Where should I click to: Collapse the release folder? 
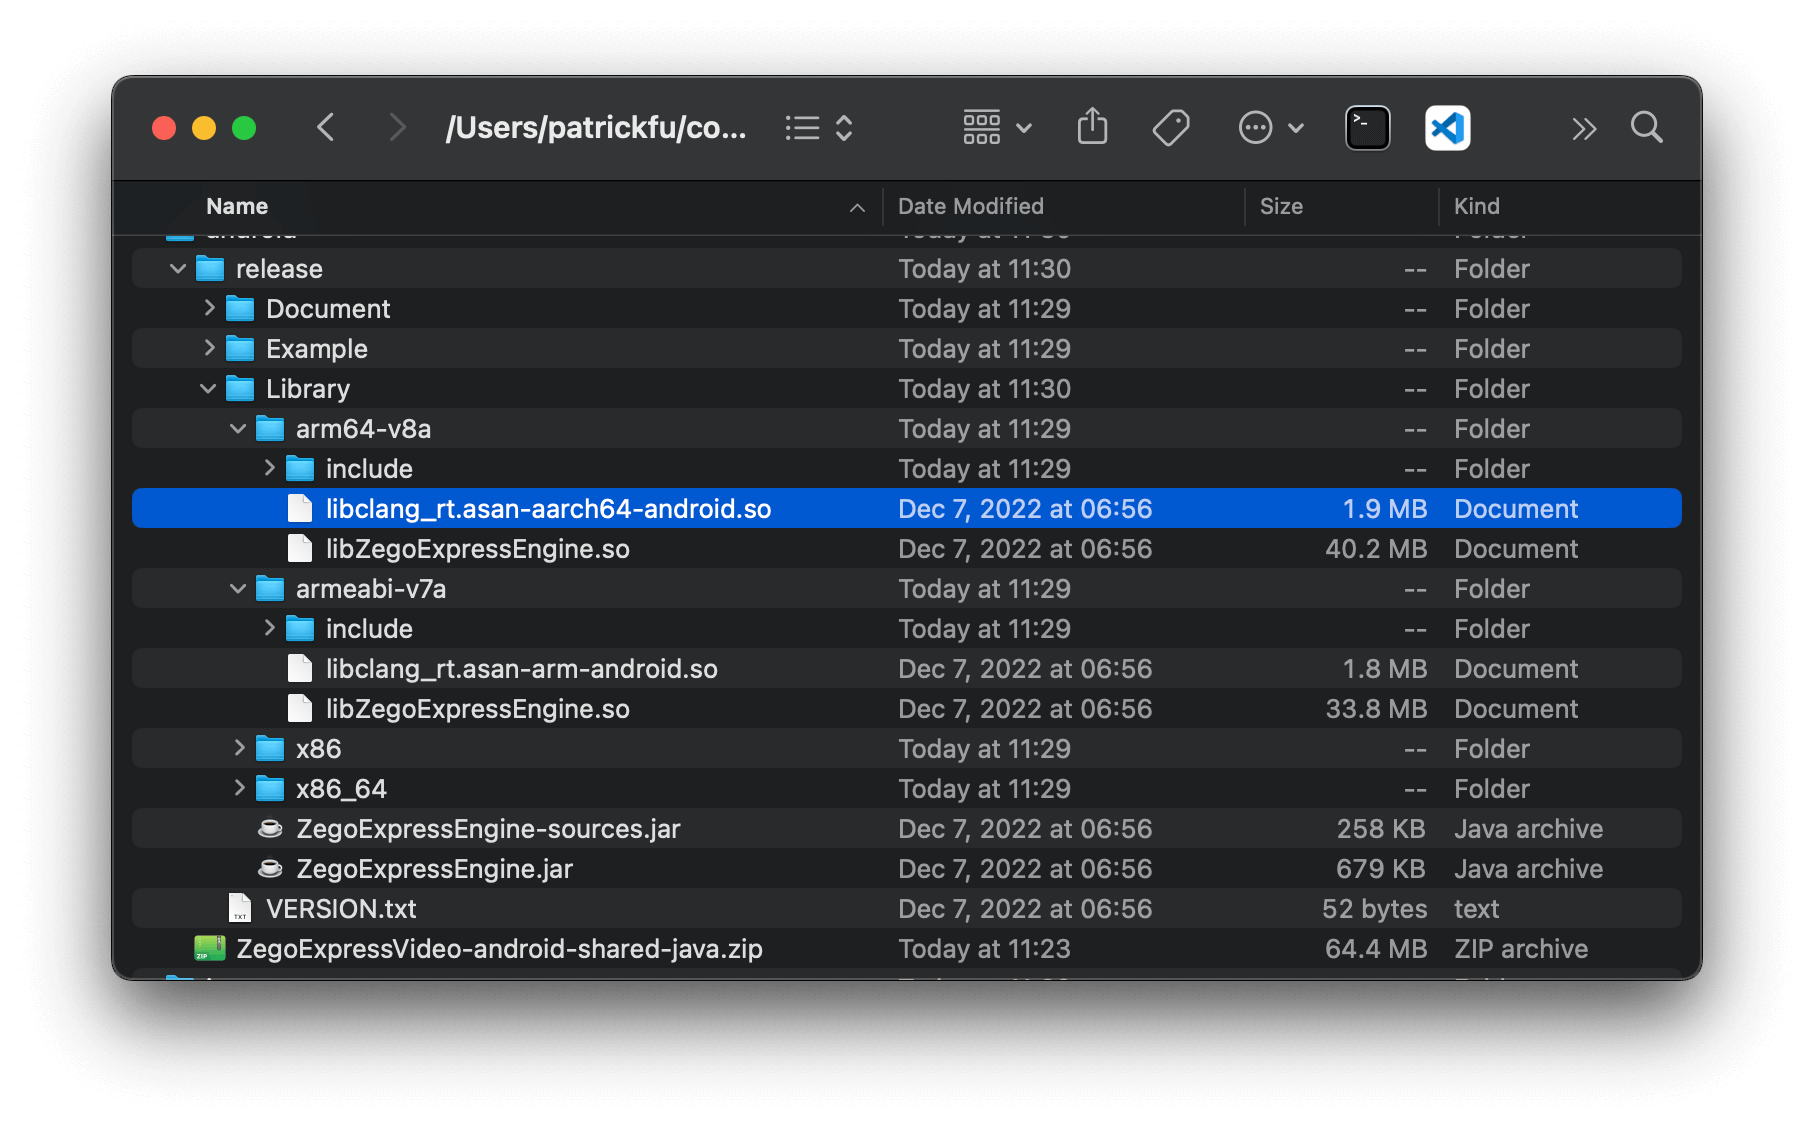(178, 269)
